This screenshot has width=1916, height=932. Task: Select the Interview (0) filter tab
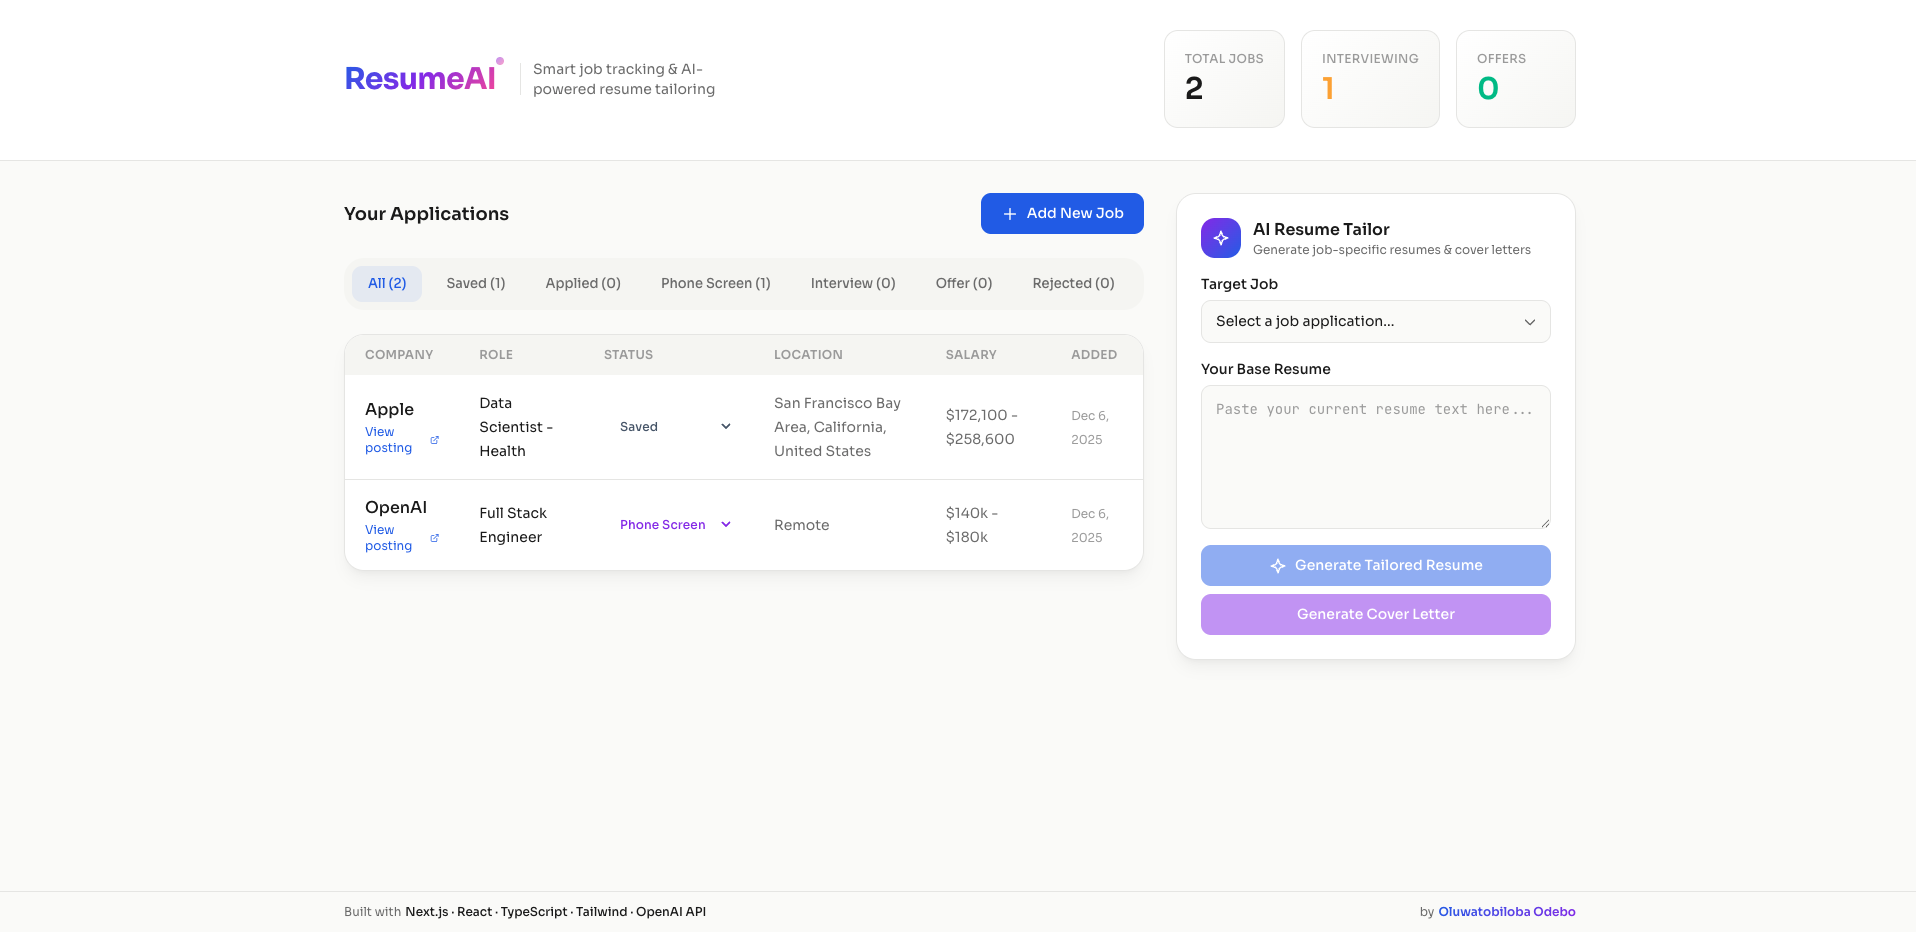853,283
